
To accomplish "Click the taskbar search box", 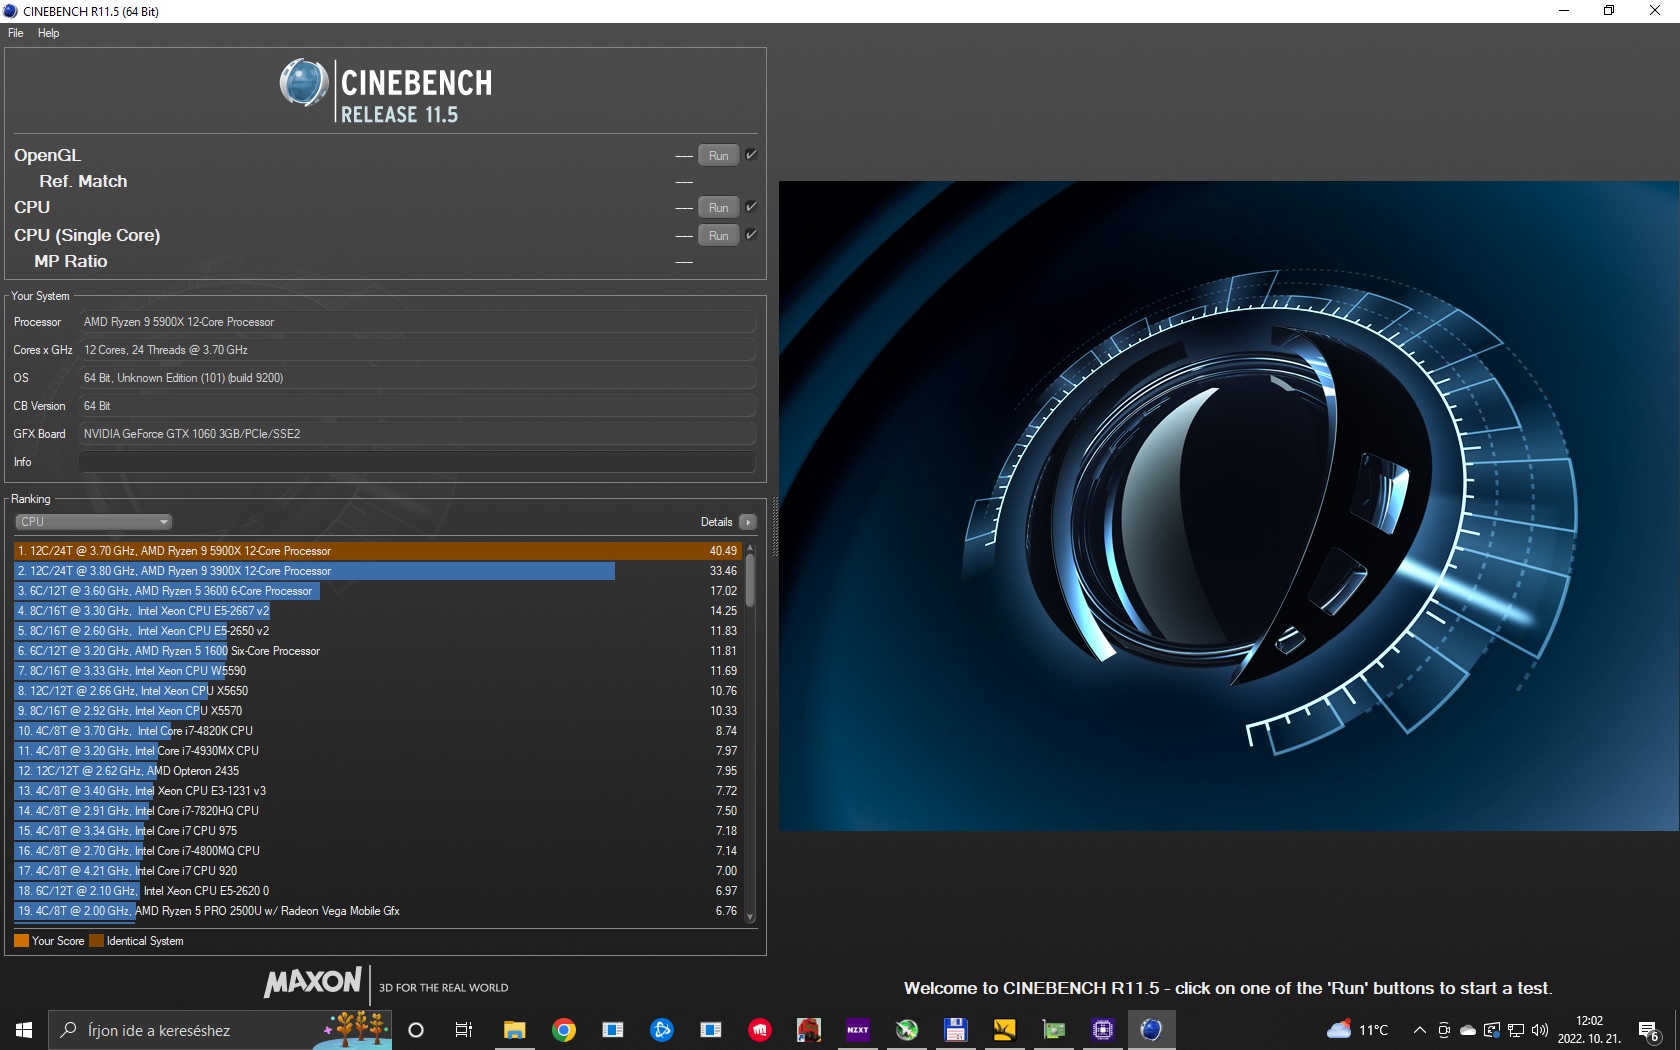I will coord(220,1030).
